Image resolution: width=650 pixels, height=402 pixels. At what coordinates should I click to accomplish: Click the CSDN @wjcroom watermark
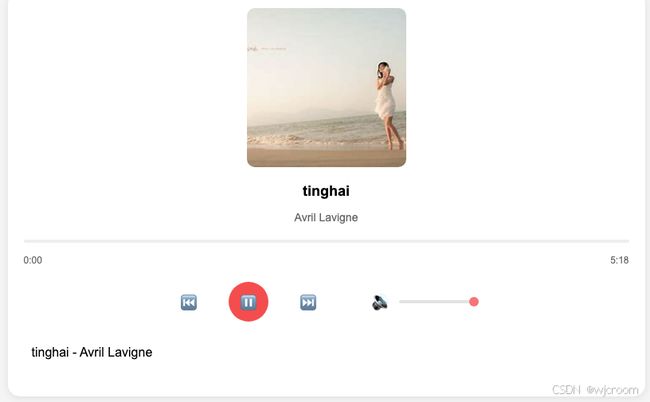click(x=595, y=390)
